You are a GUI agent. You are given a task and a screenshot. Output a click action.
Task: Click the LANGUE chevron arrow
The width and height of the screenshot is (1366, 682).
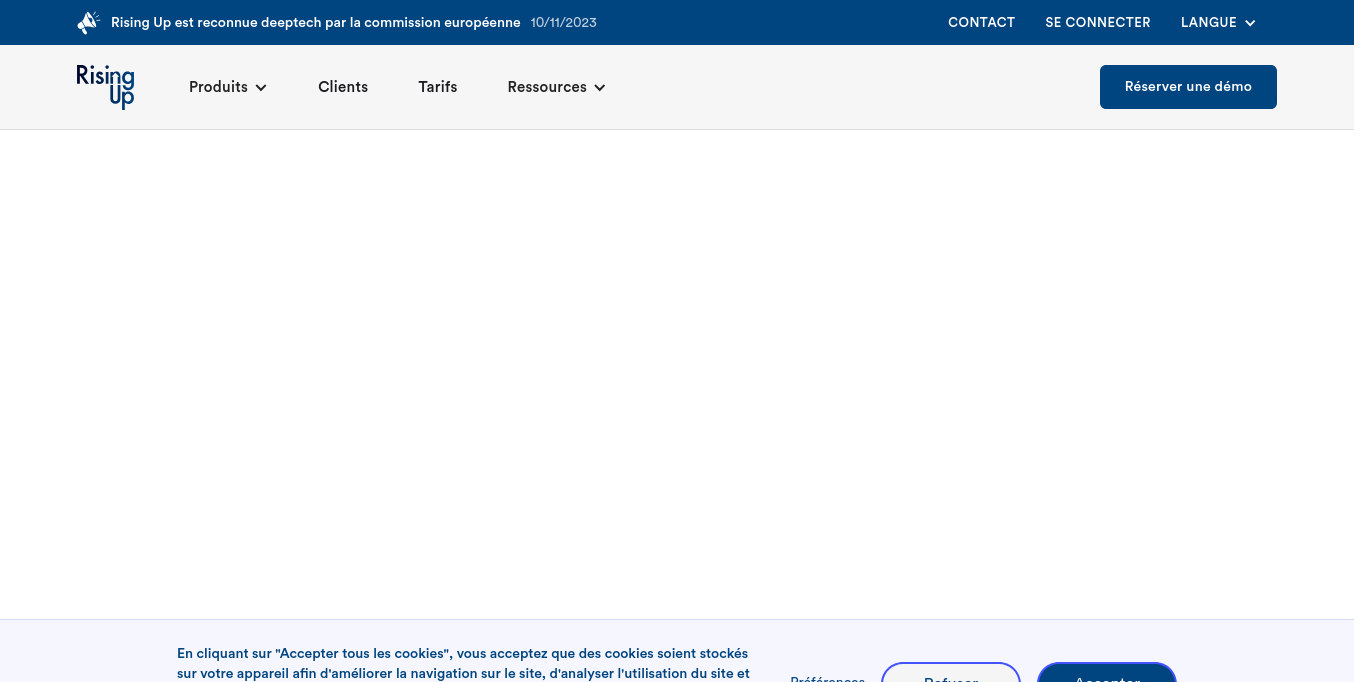(x=1250, y=23)
